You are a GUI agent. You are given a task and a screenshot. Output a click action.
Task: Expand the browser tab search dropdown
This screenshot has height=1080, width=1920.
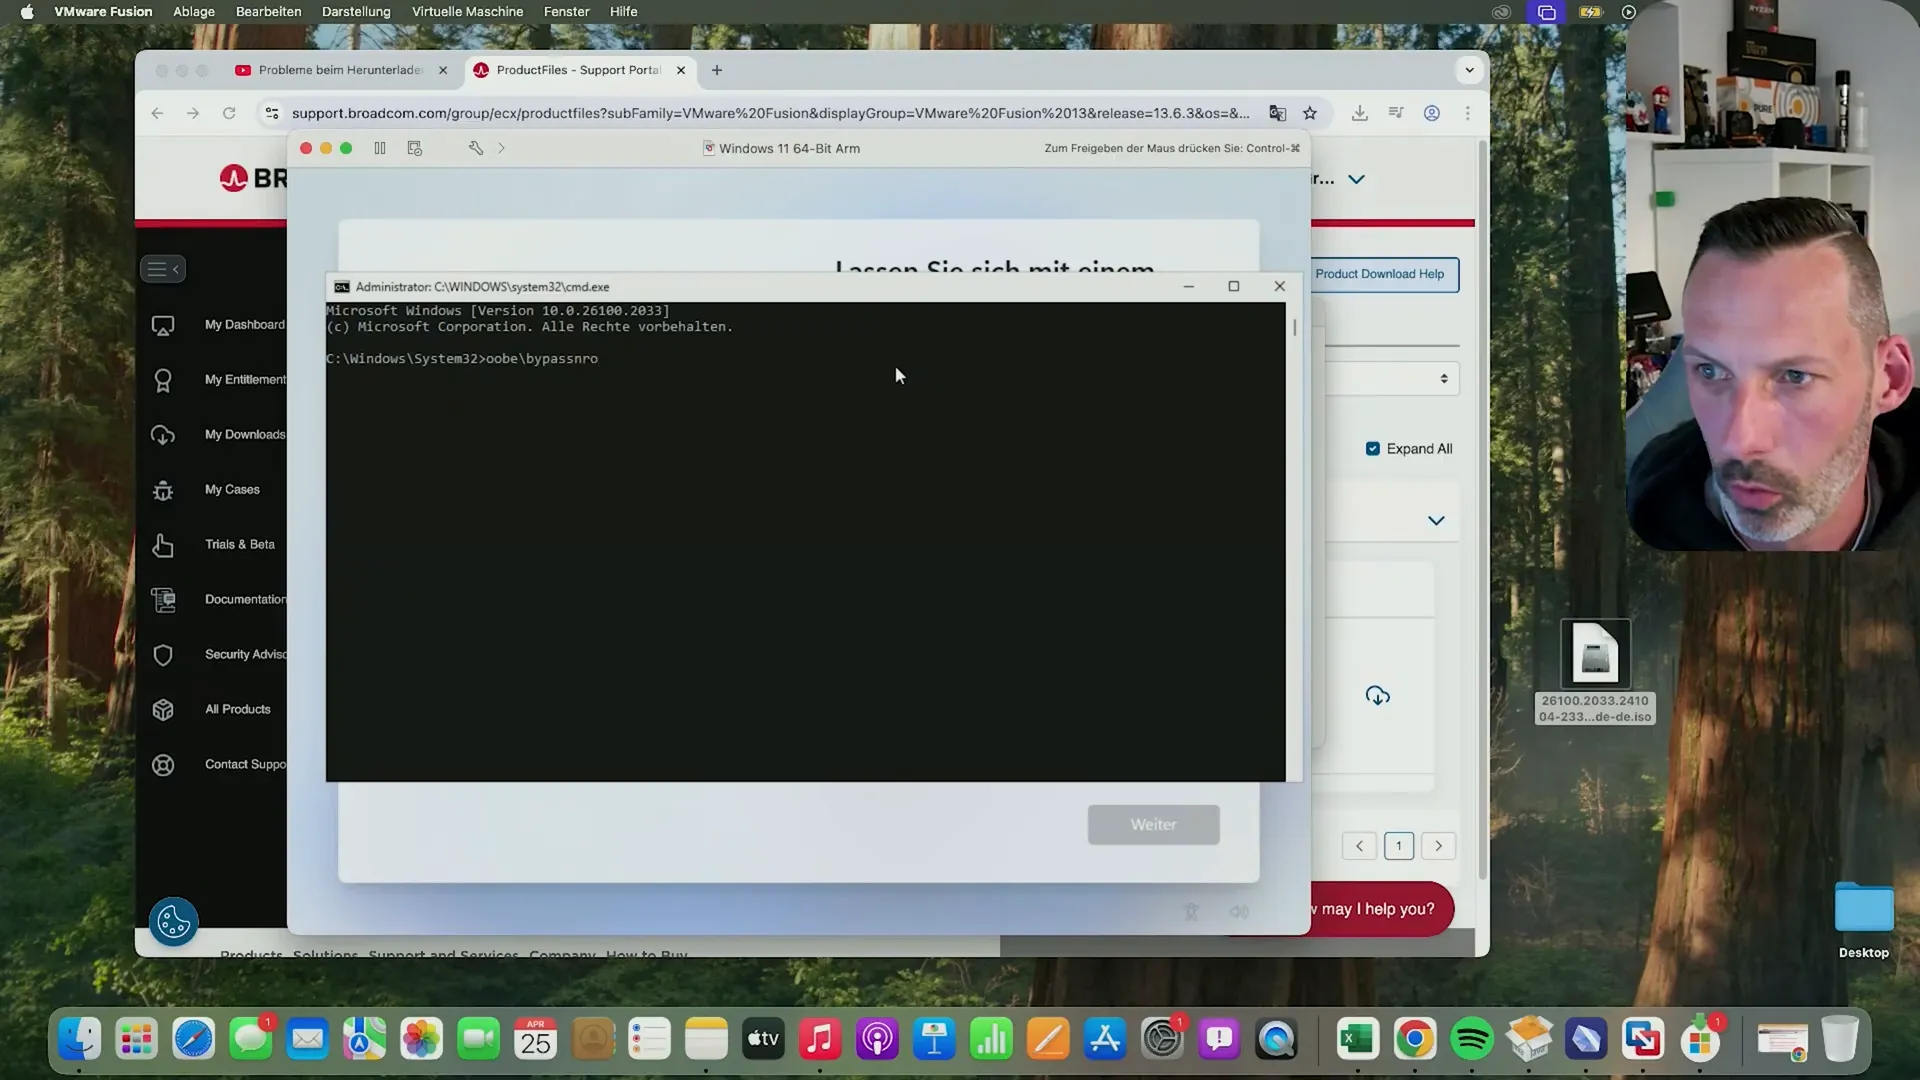click(1469, 70)
